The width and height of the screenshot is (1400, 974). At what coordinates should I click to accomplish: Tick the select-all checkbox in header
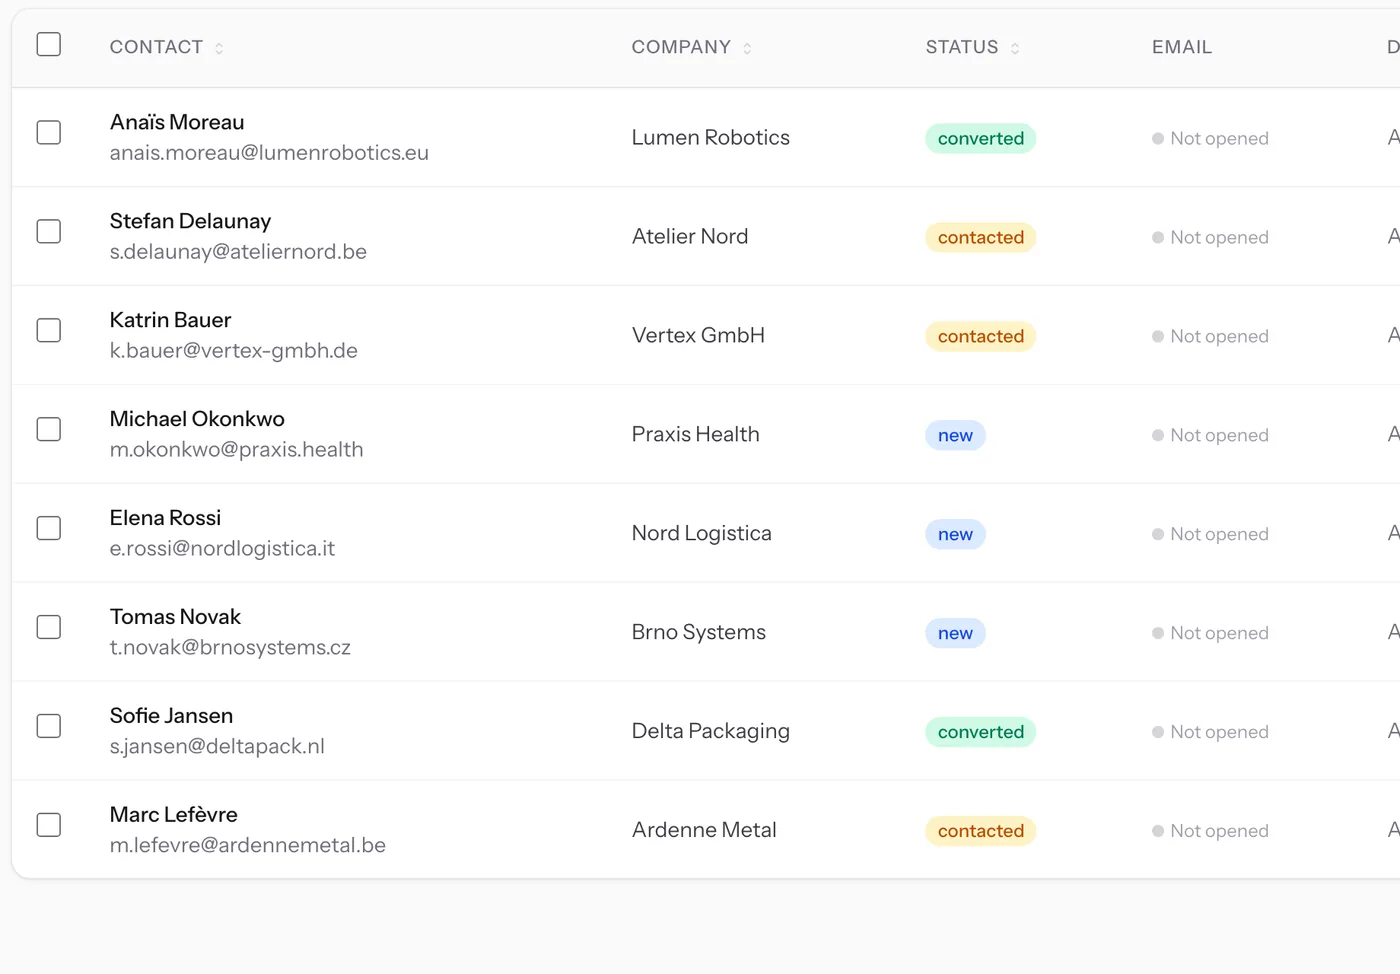(x=49, y=44)
